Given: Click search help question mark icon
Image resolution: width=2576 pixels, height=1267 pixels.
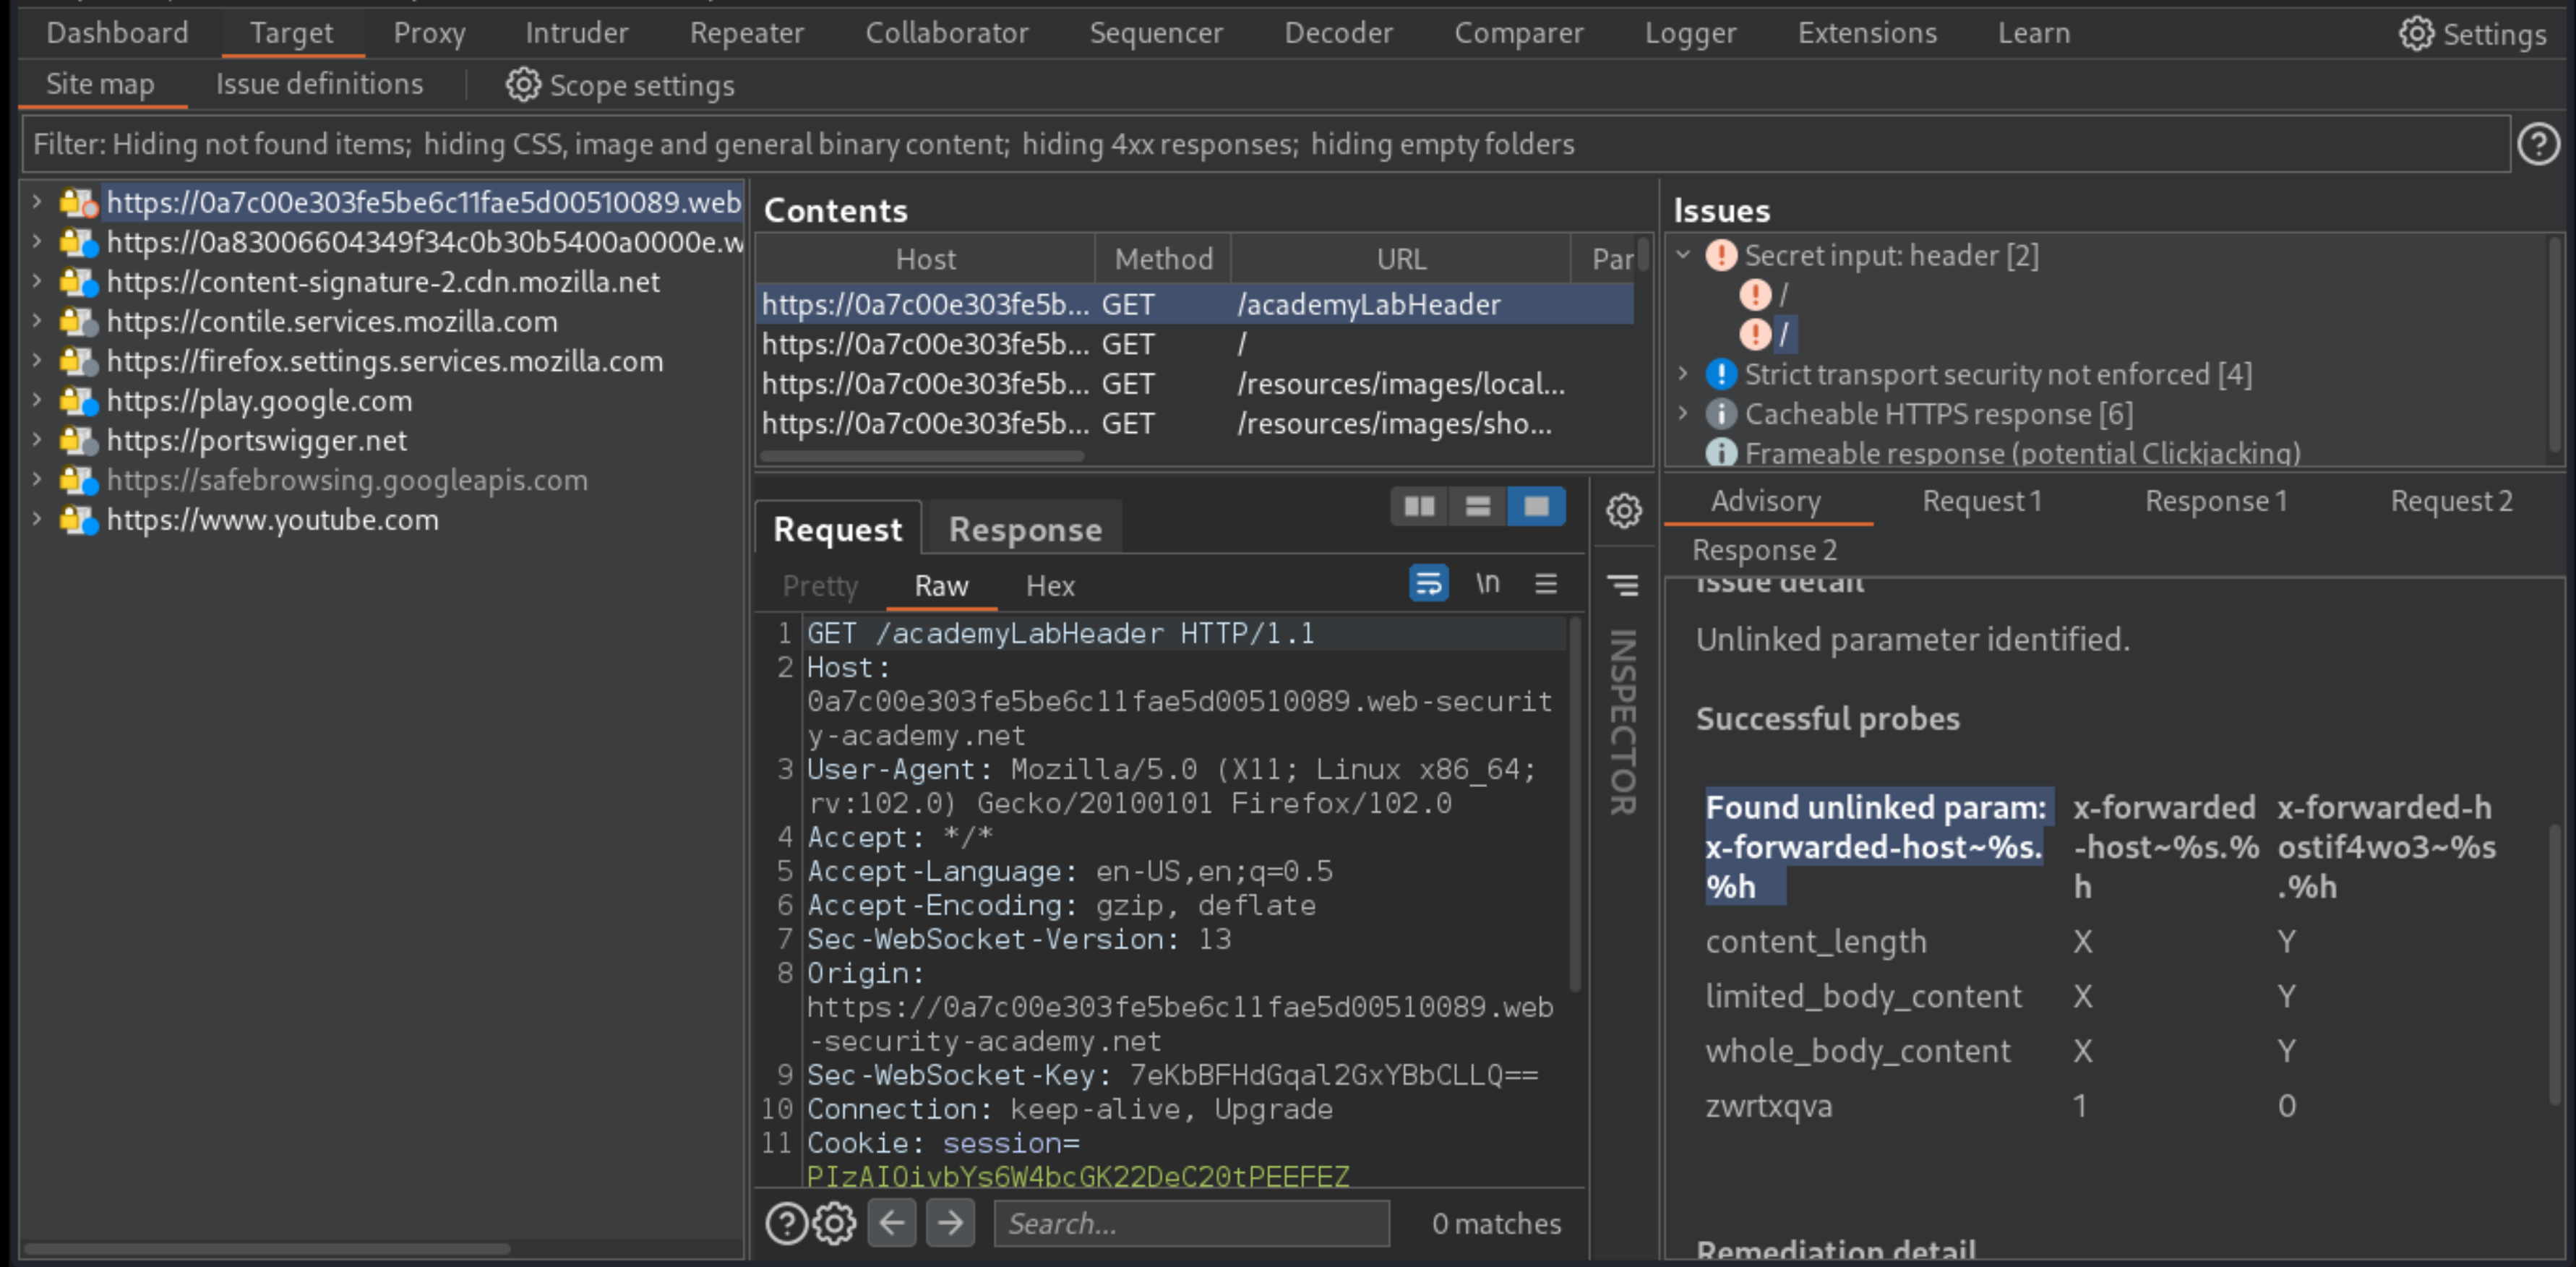Looking at the screenshot, I should [786, 1223].
